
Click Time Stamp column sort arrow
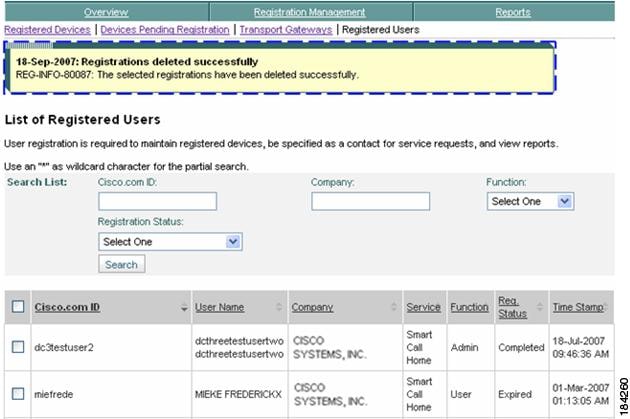[x=610, y=308]
